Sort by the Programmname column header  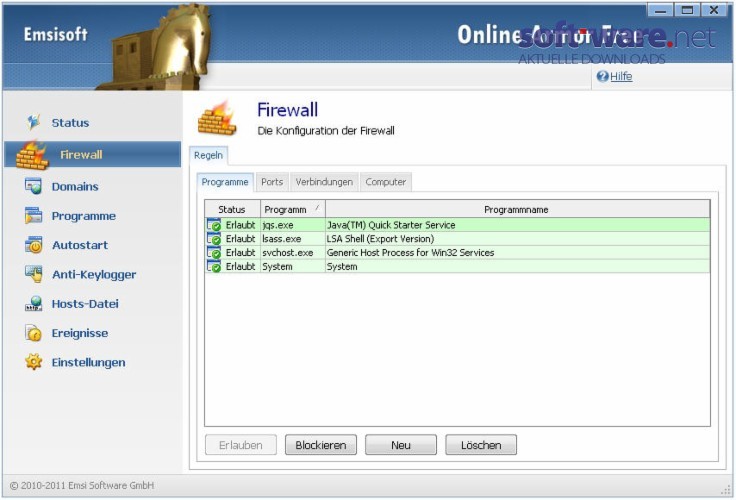pyautogui.click(x=517, y=209)
